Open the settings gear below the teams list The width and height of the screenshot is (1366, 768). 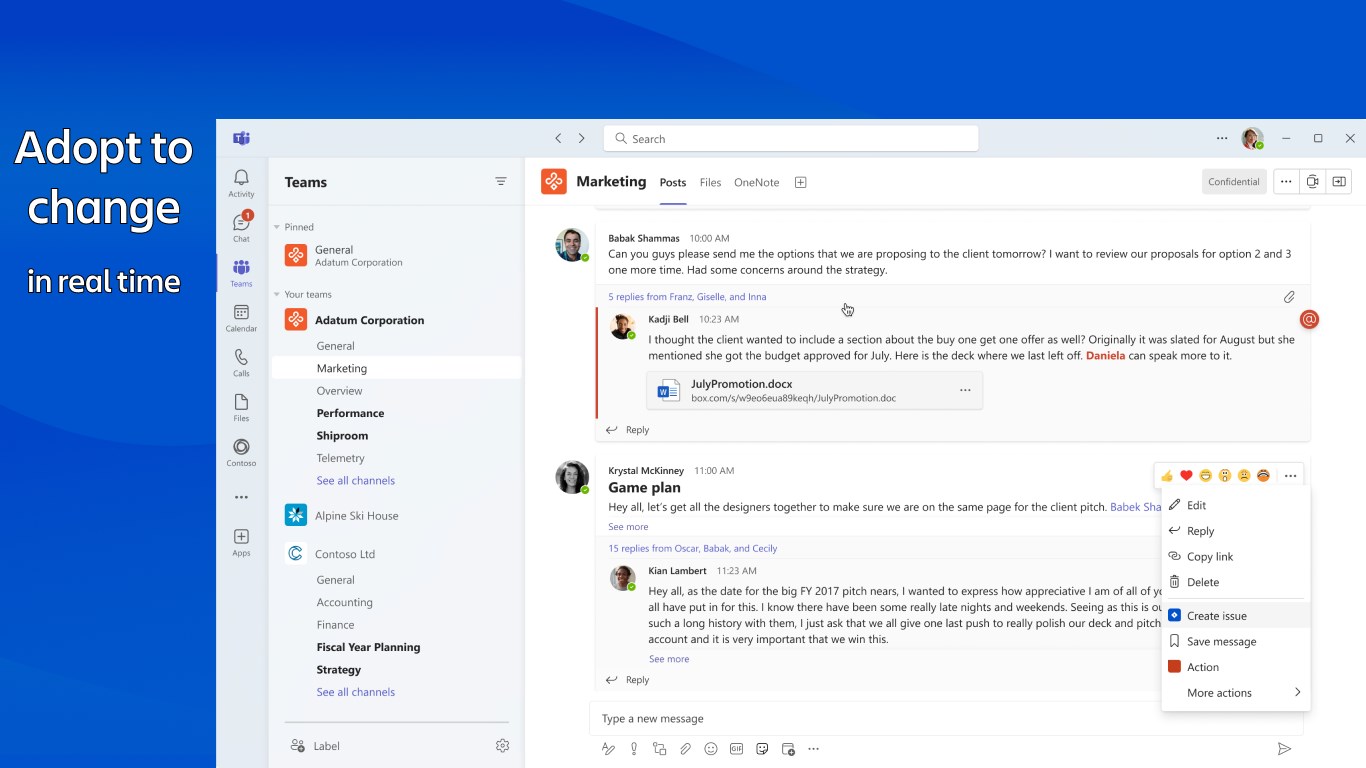pos(503,746)
